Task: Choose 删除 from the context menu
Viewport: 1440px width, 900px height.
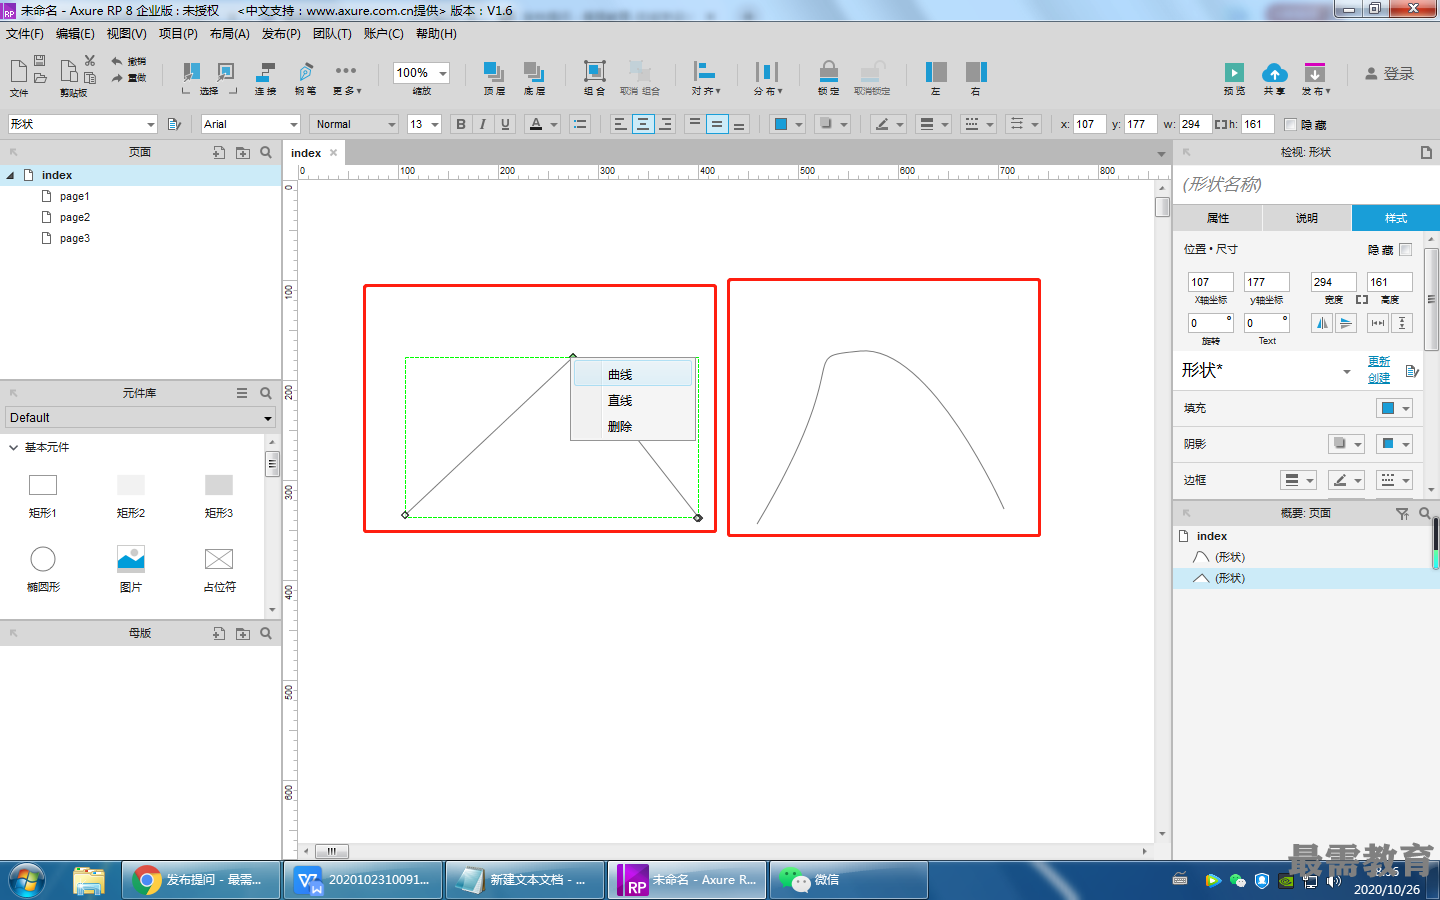Action: coord(633,426)
